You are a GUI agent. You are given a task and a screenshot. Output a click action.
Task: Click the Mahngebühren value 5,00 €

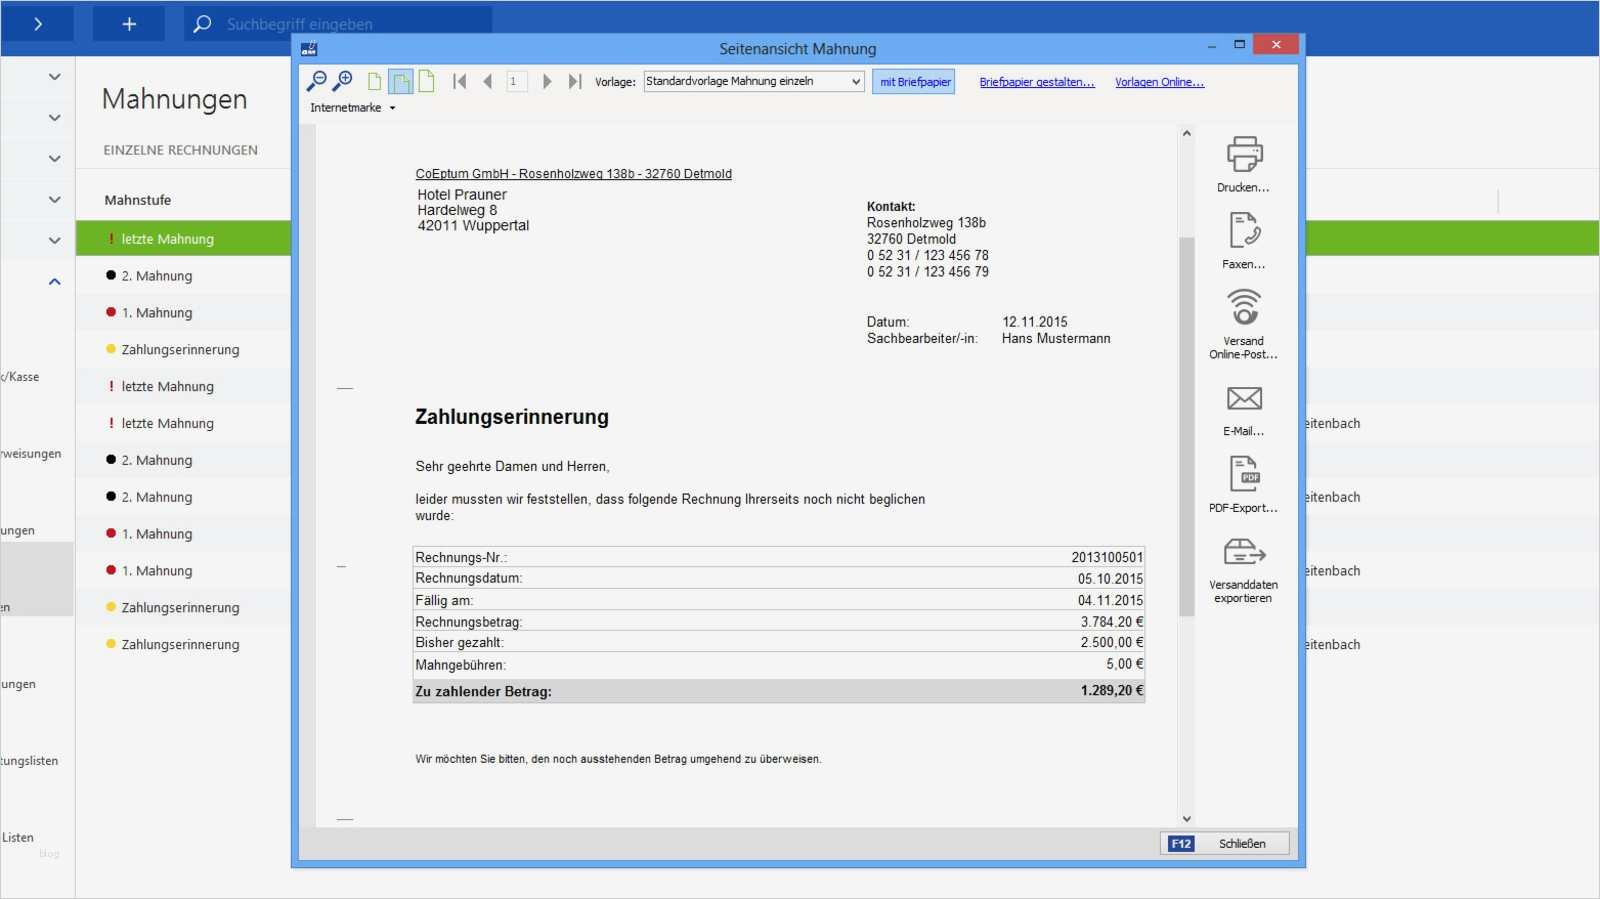tap(1125, 664)
